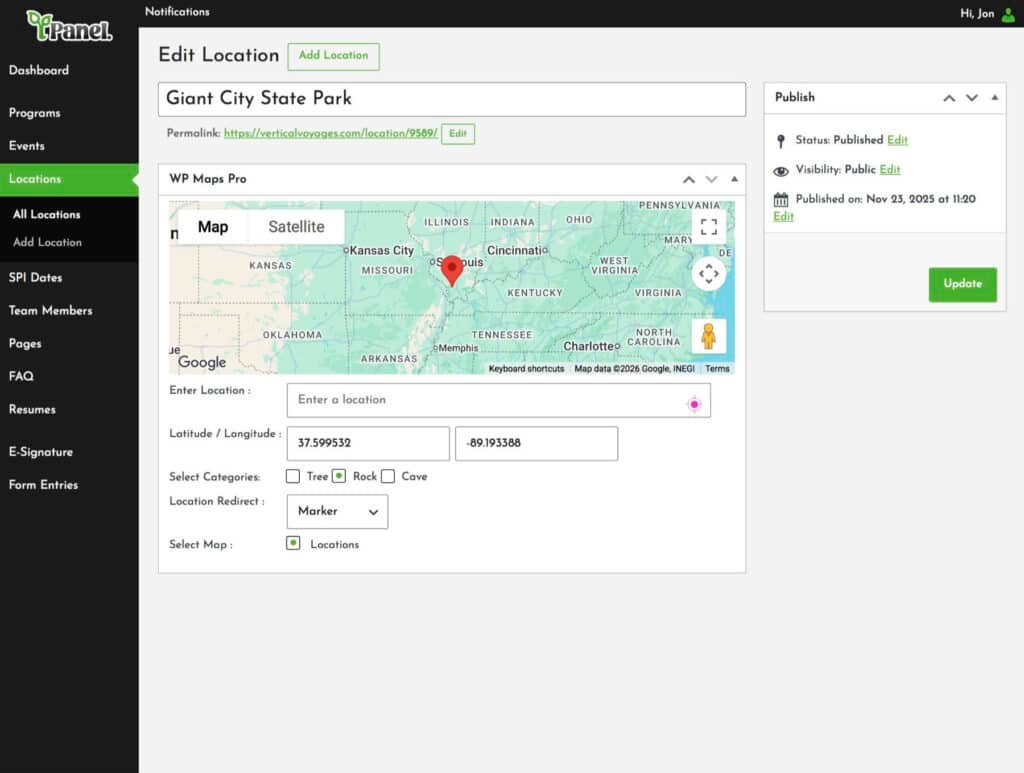Check the Tree category checkbox
The width and height of the screenshot is (1024, 773).
[x=293, y=477]
